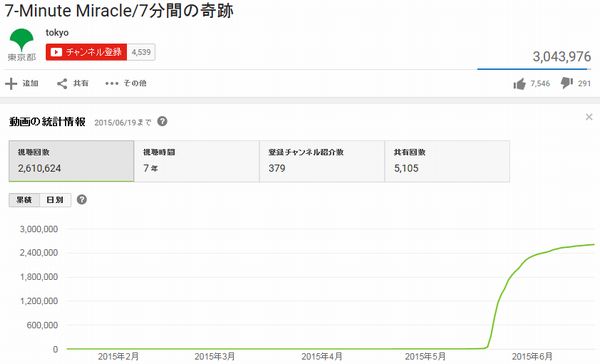Image resolution: width=600 pixels, height=364 pixels.
Task: Click the total view count 3,043,976
Action: [x=562, y=57]
